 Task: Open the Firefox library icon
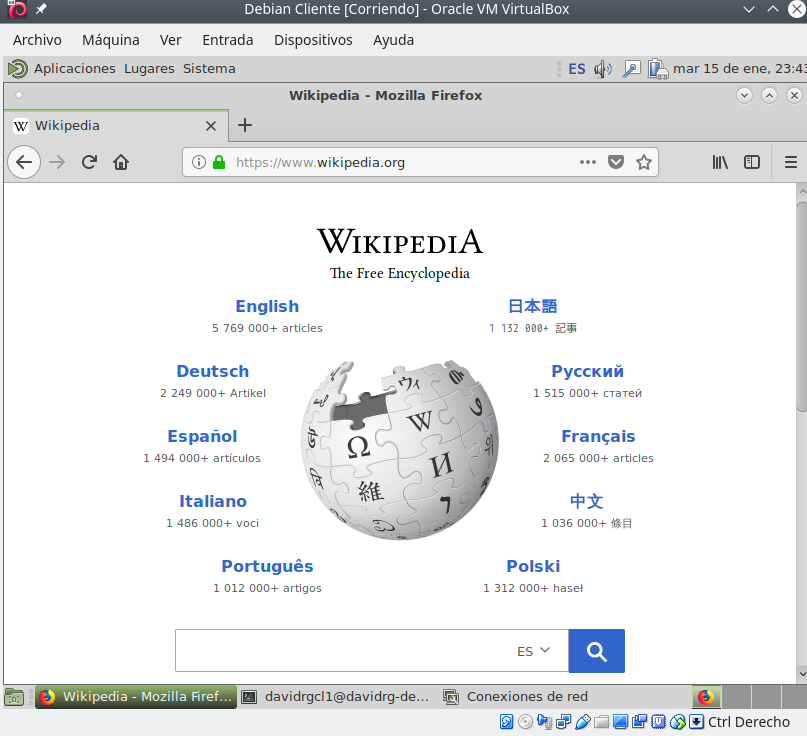click(720, 162)
